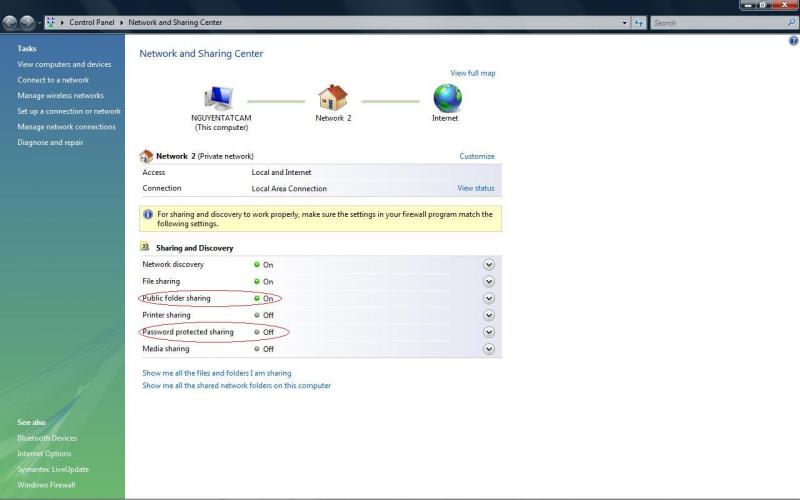Click the blue help question mark icon

[x=793, y=41]
